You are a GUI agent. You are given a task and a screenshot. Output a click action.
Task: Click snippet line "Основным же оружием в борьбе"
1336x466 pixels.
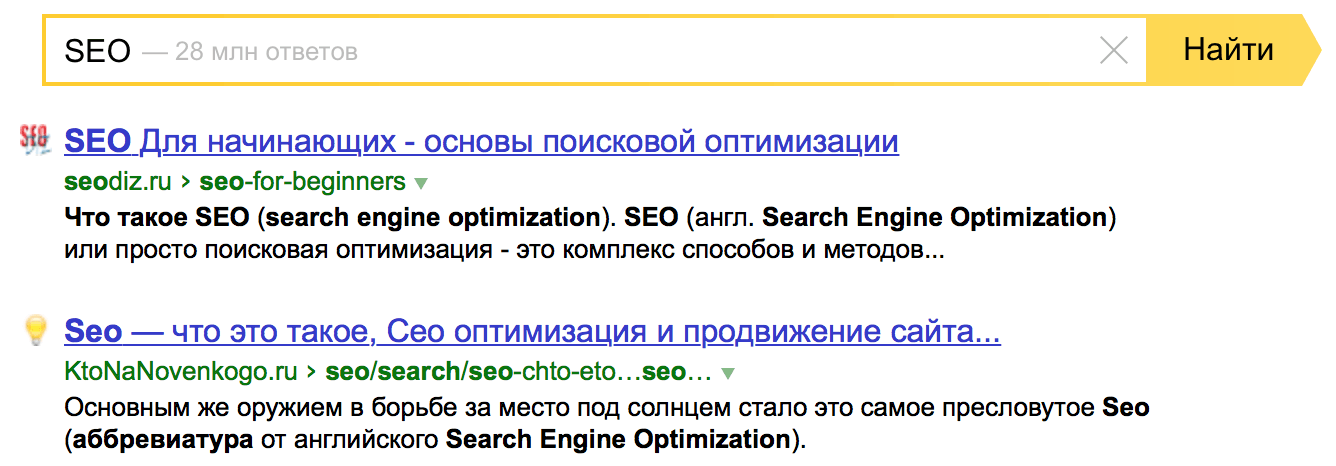coord(606,408)
